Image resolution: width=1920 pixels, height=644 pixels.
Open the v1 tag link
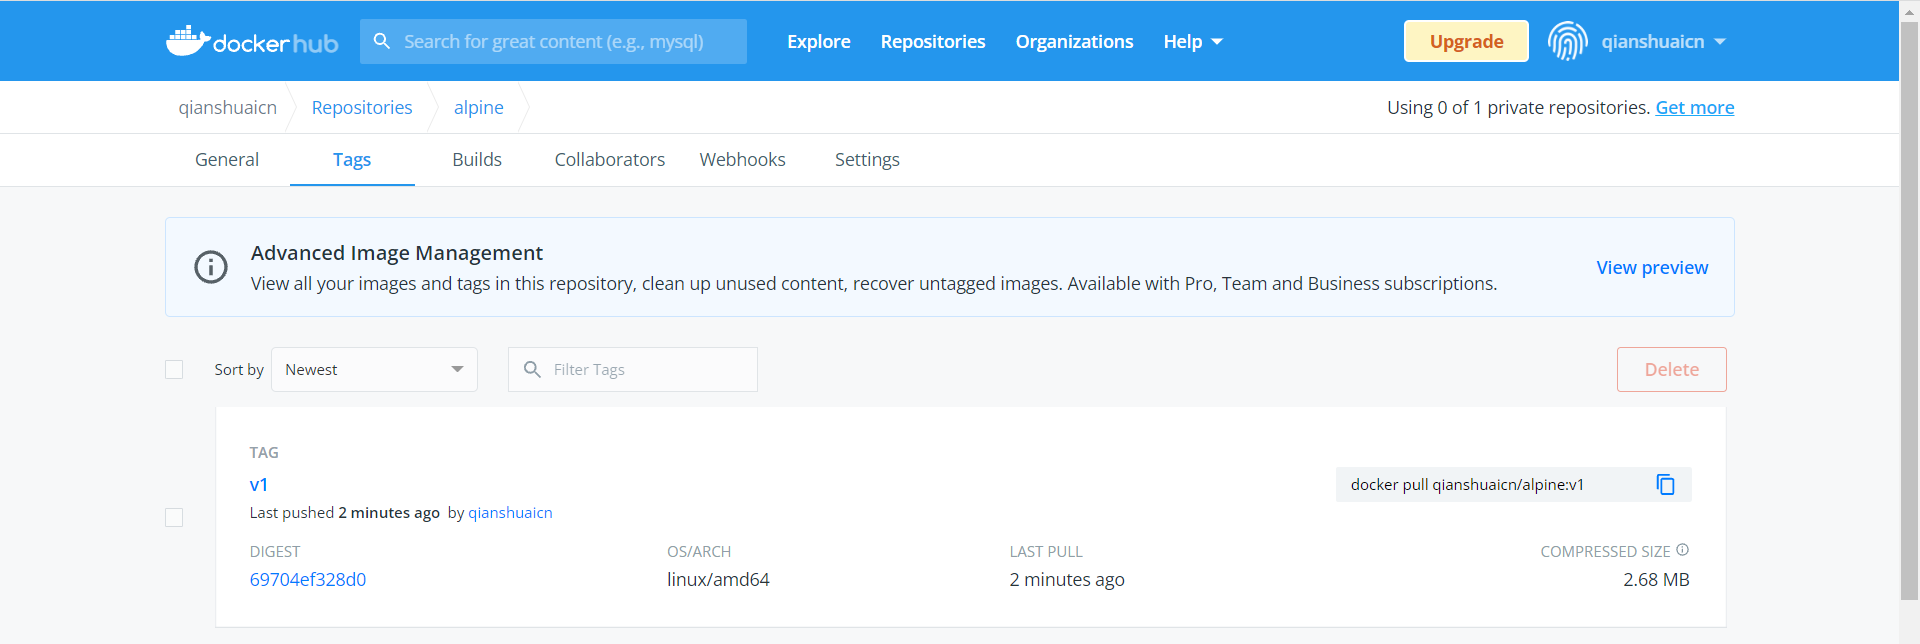tap(258, 484)
